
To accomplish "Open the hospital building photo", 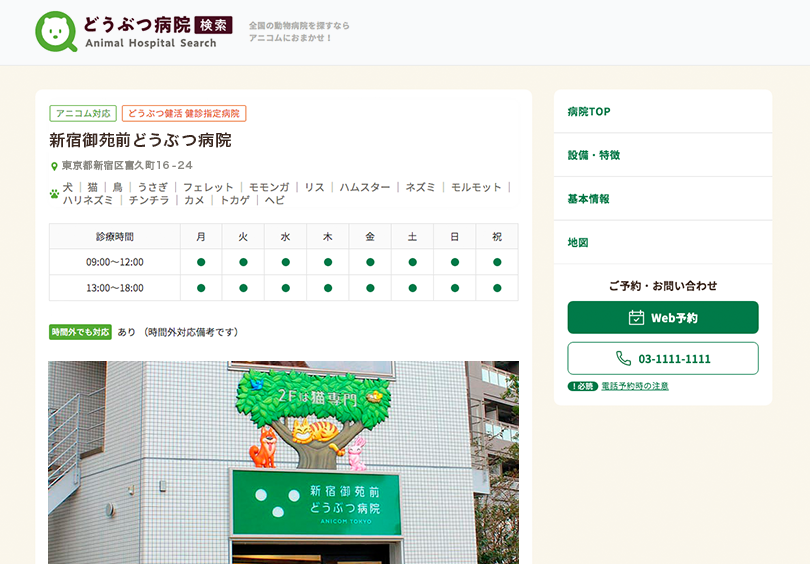I will point(283,462).
